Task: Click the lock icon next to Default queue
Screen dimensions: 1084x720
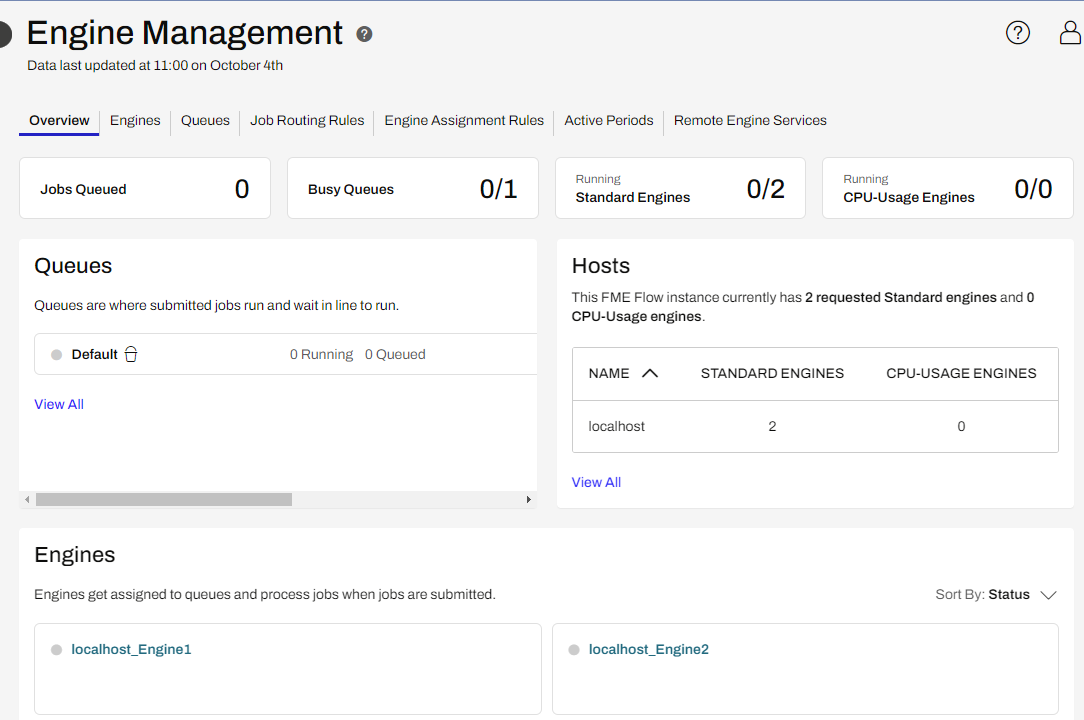Action: click(x=131, y=354)
